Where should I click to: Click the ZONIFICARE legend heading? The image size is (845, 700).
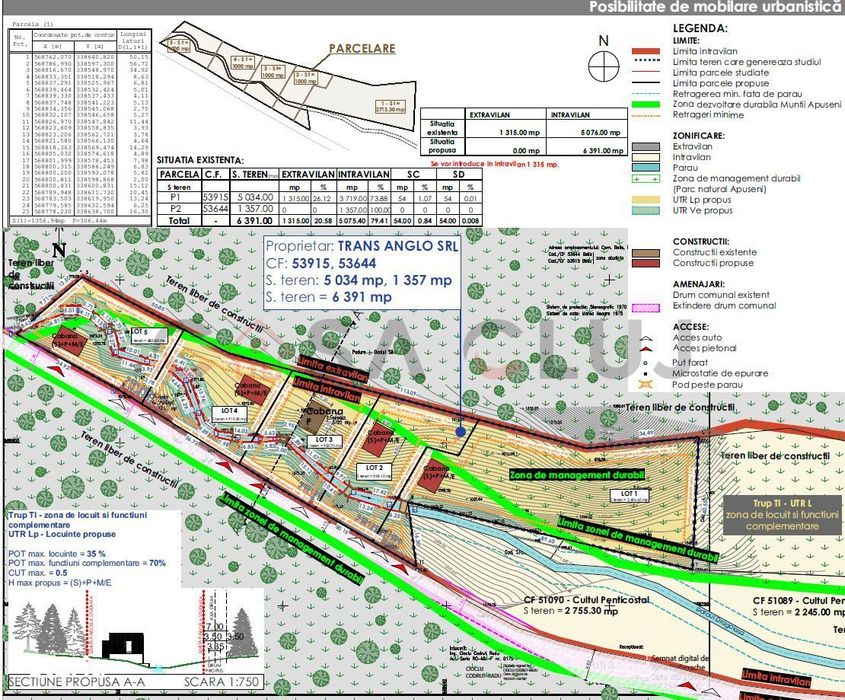tap(698, 136)
